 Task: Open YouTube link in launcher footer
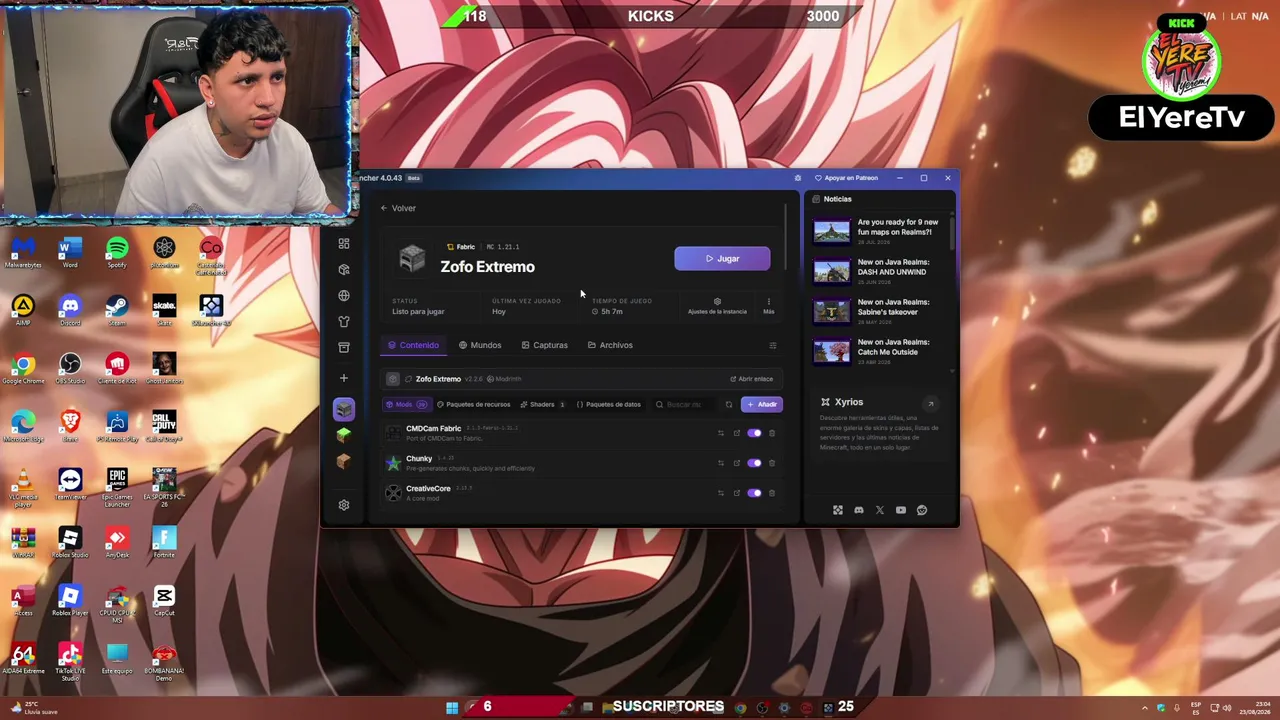pyautogui.click(x=901, y=510)
